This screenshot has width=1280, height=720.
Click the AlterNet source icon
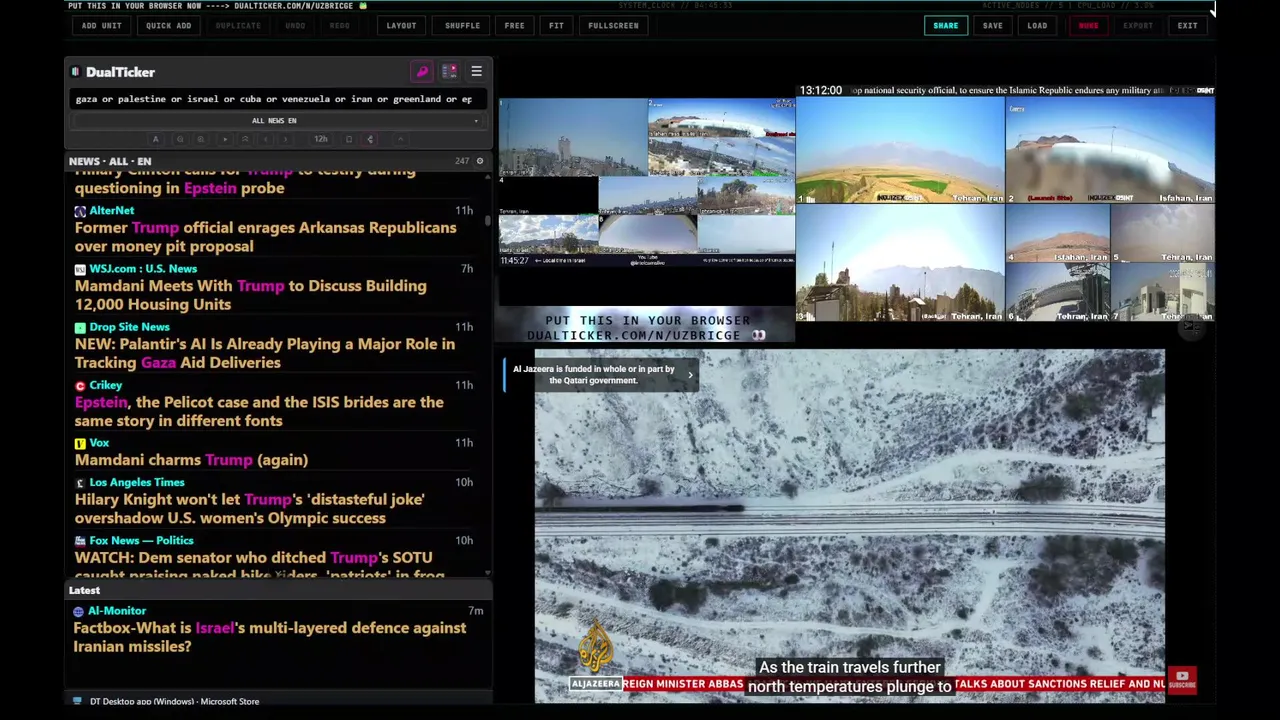(x=80, y=211)
